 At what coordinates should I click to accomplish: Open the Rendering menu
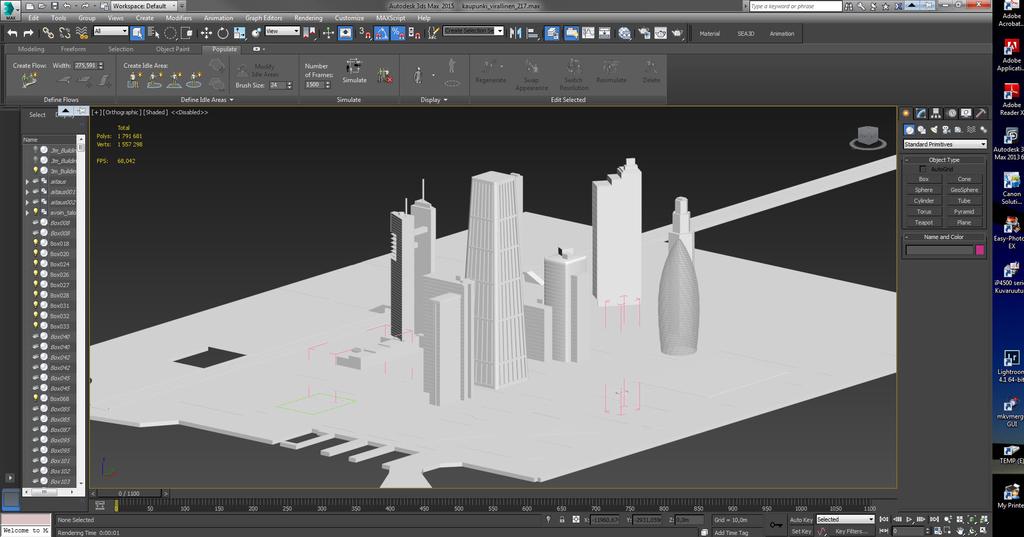[308, 18]
